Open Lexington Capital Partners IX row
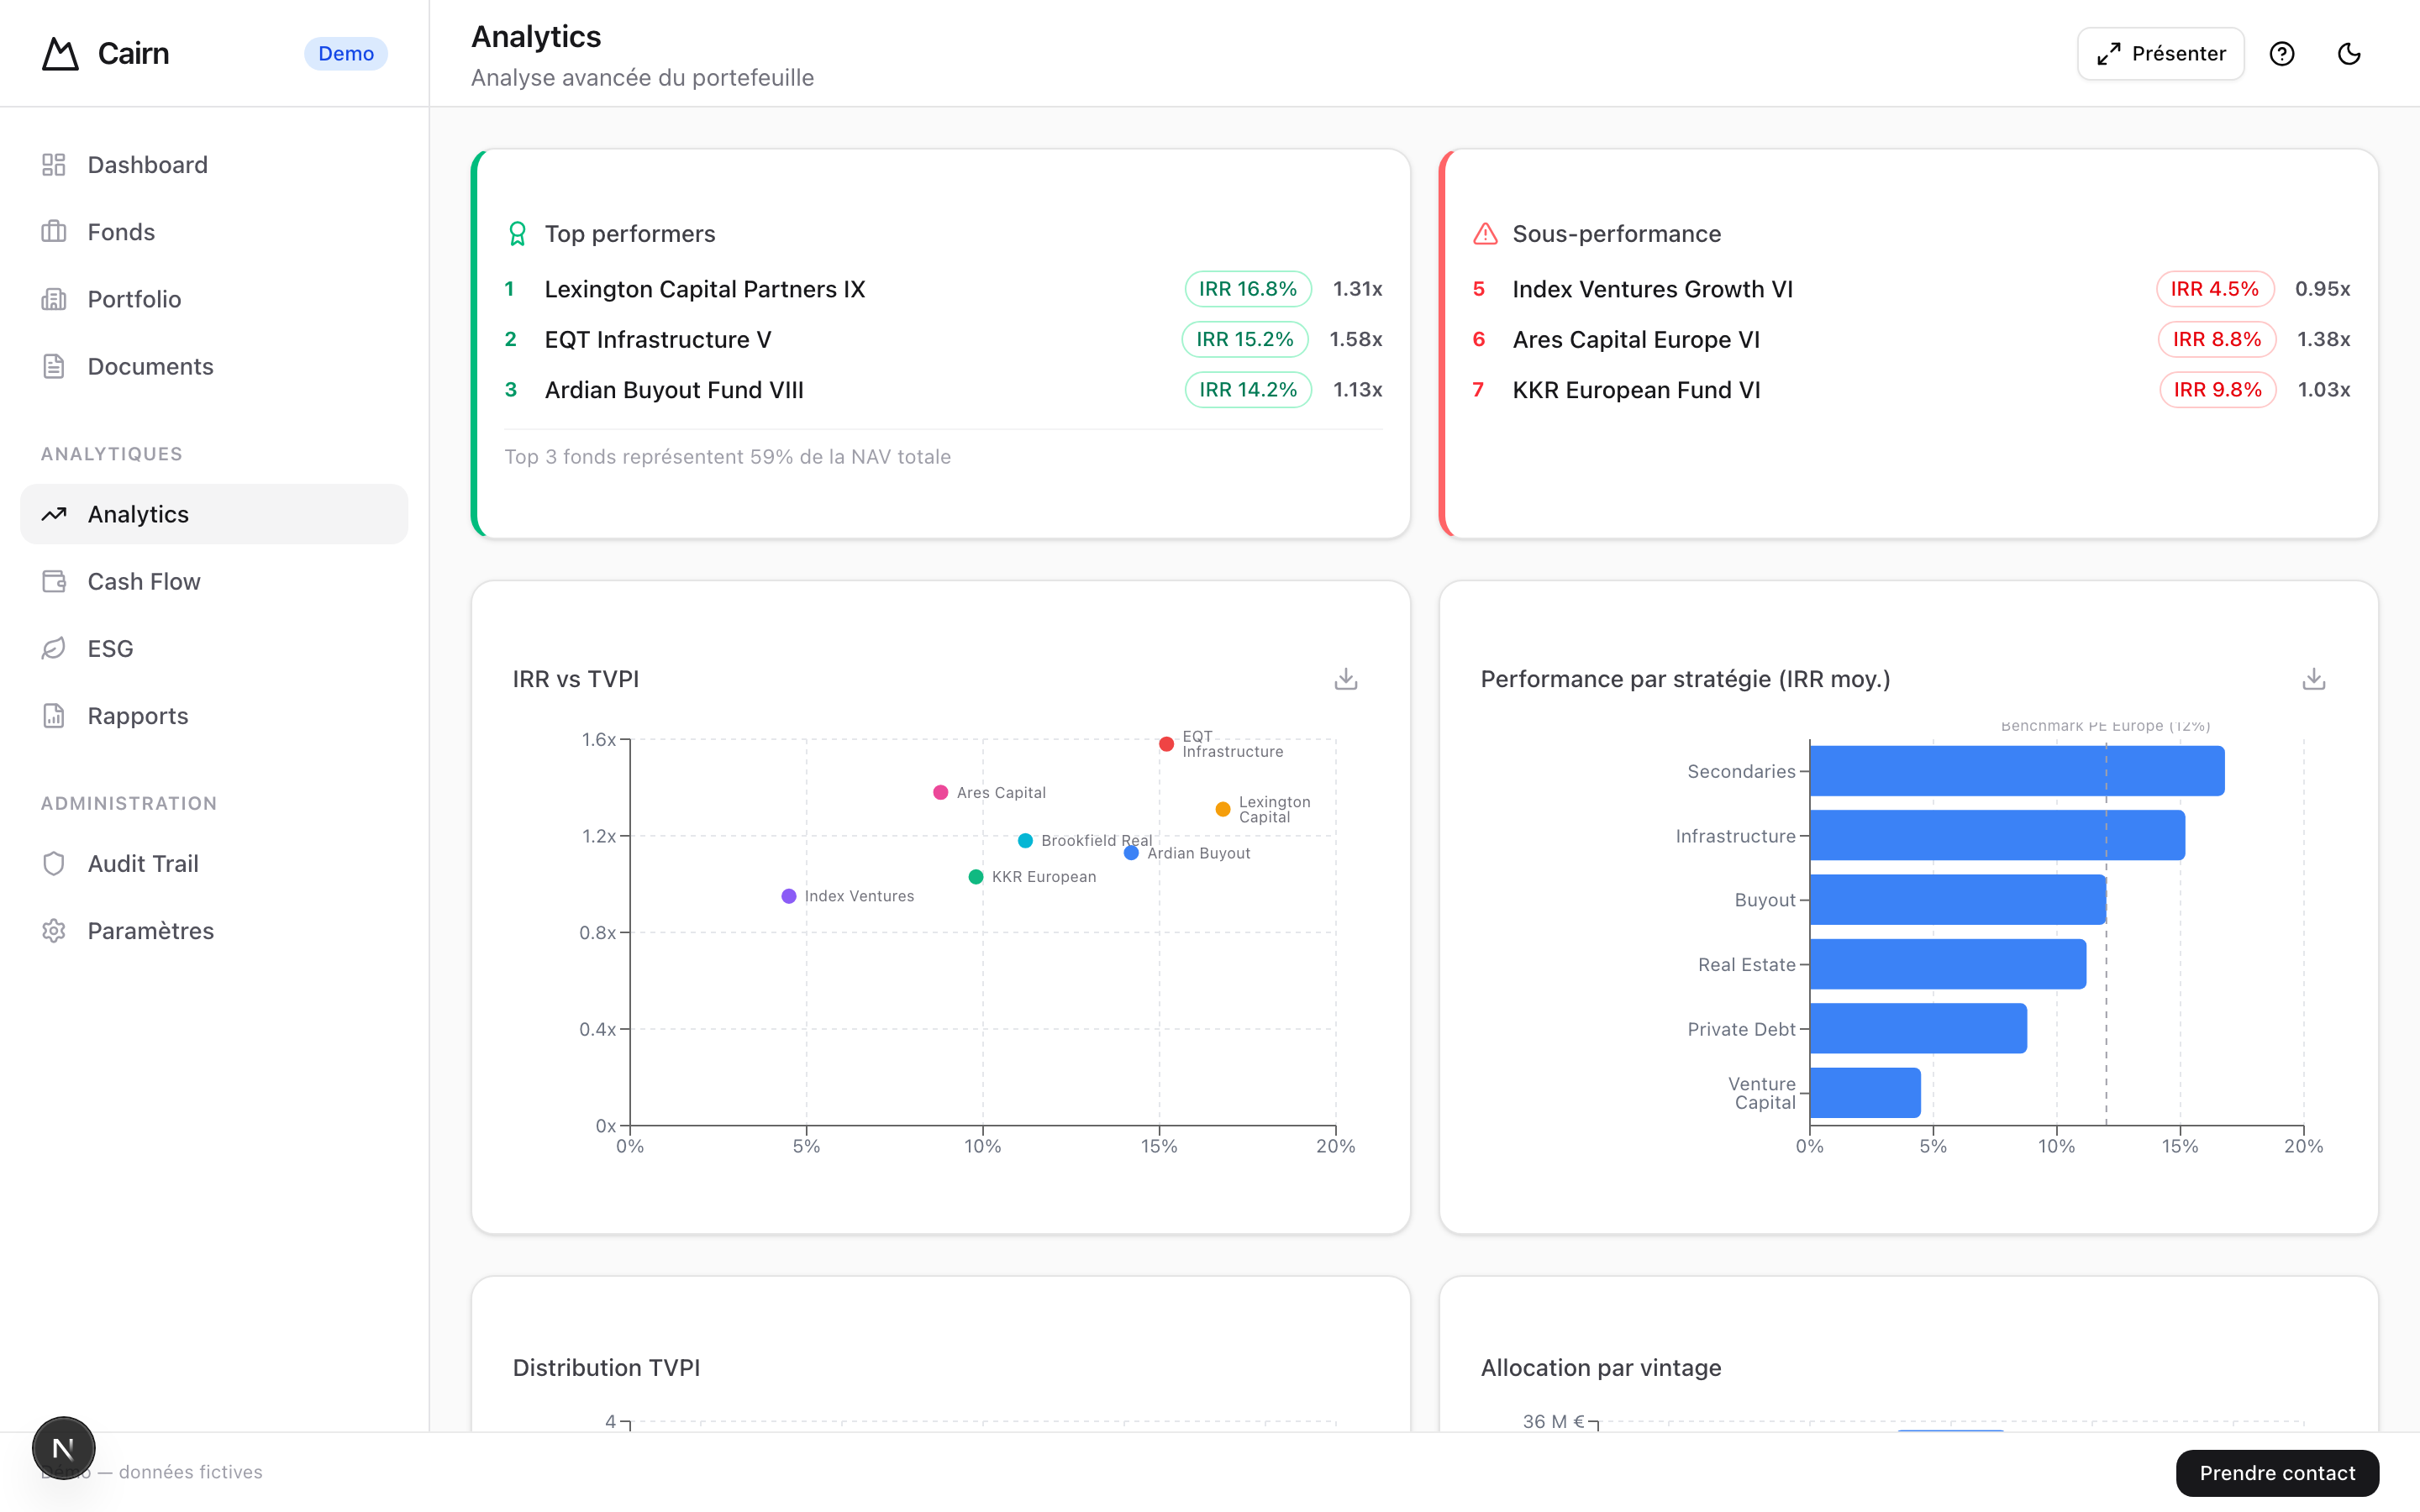2420x1512 pixels. click(704, 289)
